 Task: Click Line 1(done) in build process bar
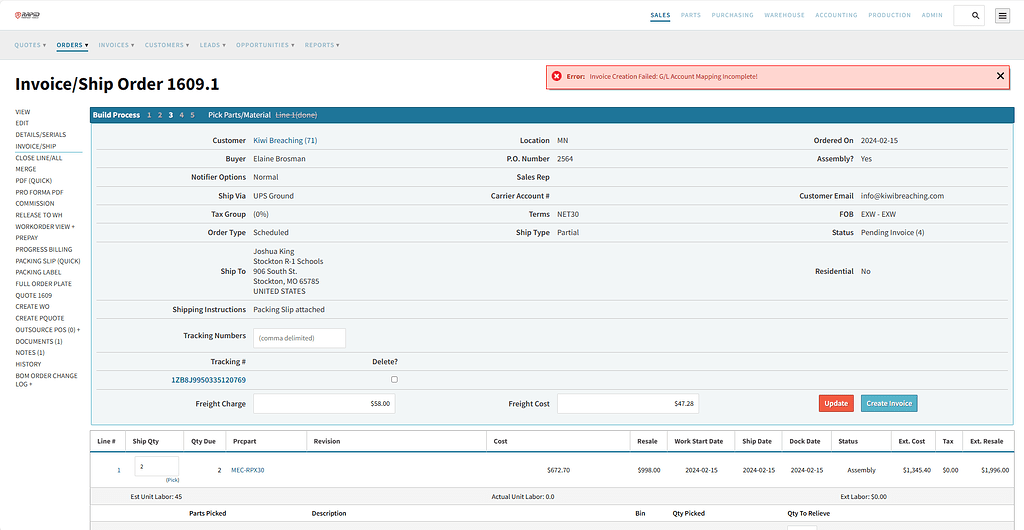296,115
